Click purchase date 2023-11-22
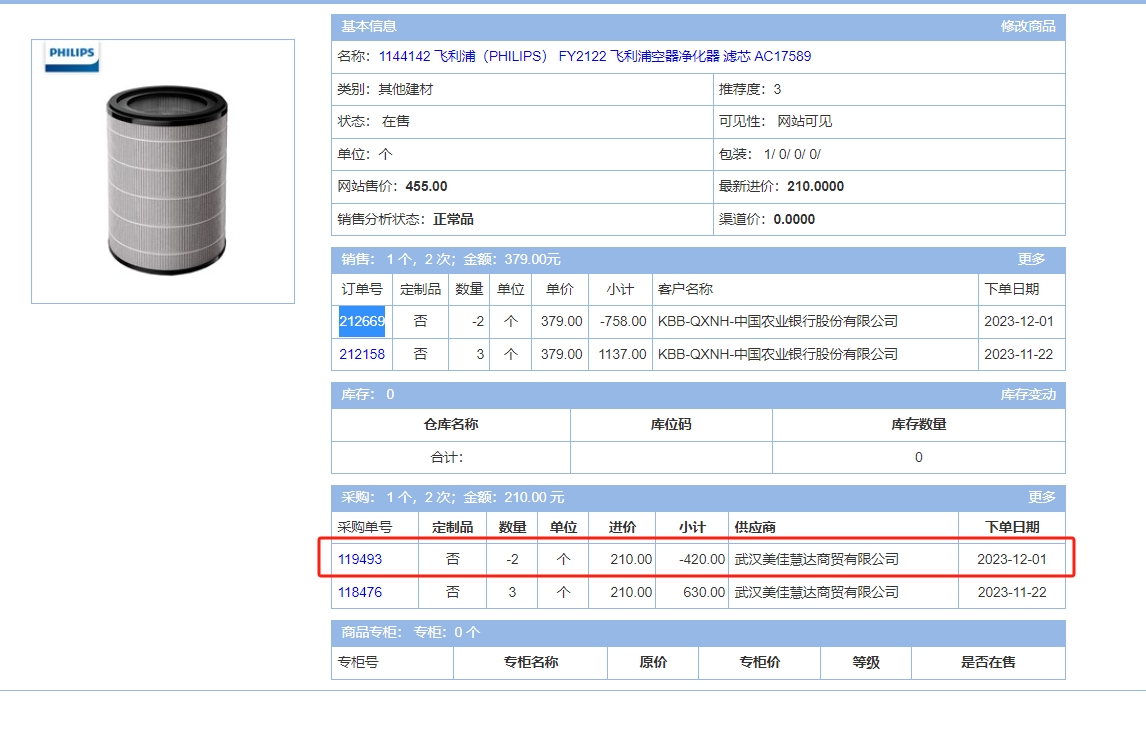Image resolution: width=1146 pixels, height=730 pixels. [1012, 592]
